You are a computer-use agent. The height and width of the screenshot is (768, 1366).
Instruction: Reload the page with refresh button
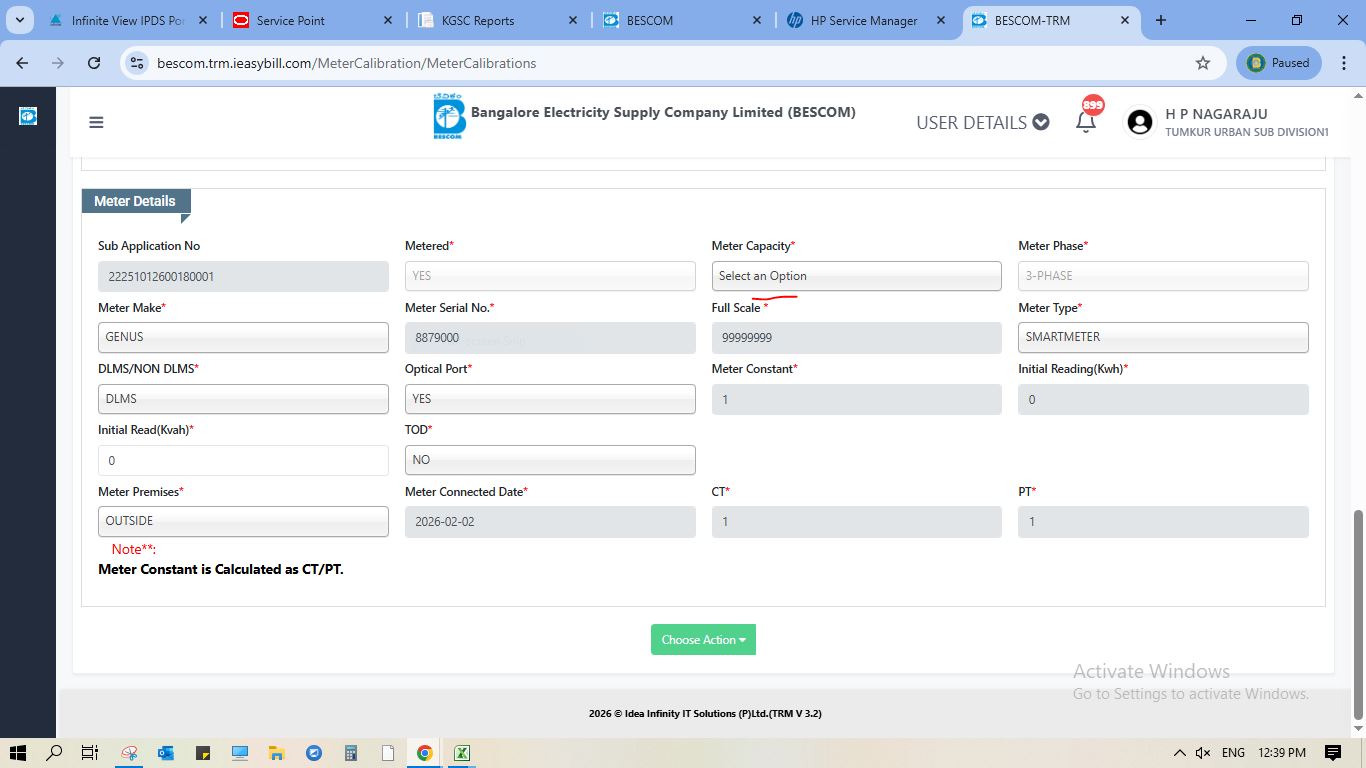coord(94,63)
